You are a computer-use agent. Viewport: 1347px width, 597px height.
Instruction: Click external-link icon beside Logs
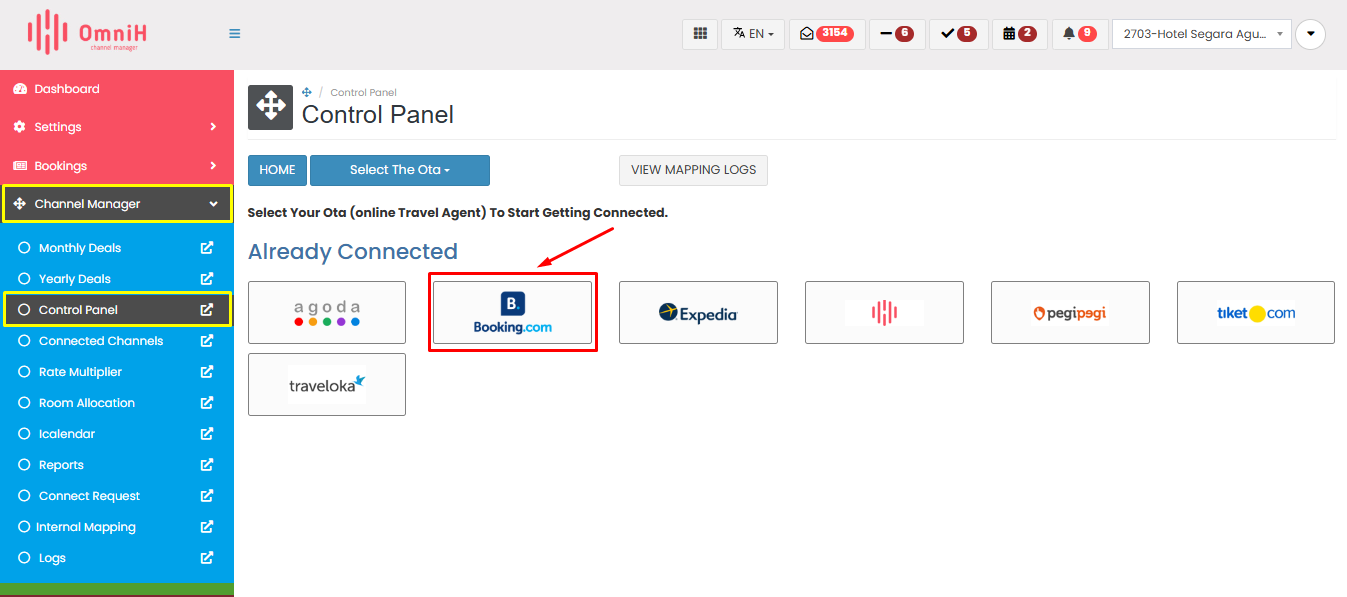point(207,558)
